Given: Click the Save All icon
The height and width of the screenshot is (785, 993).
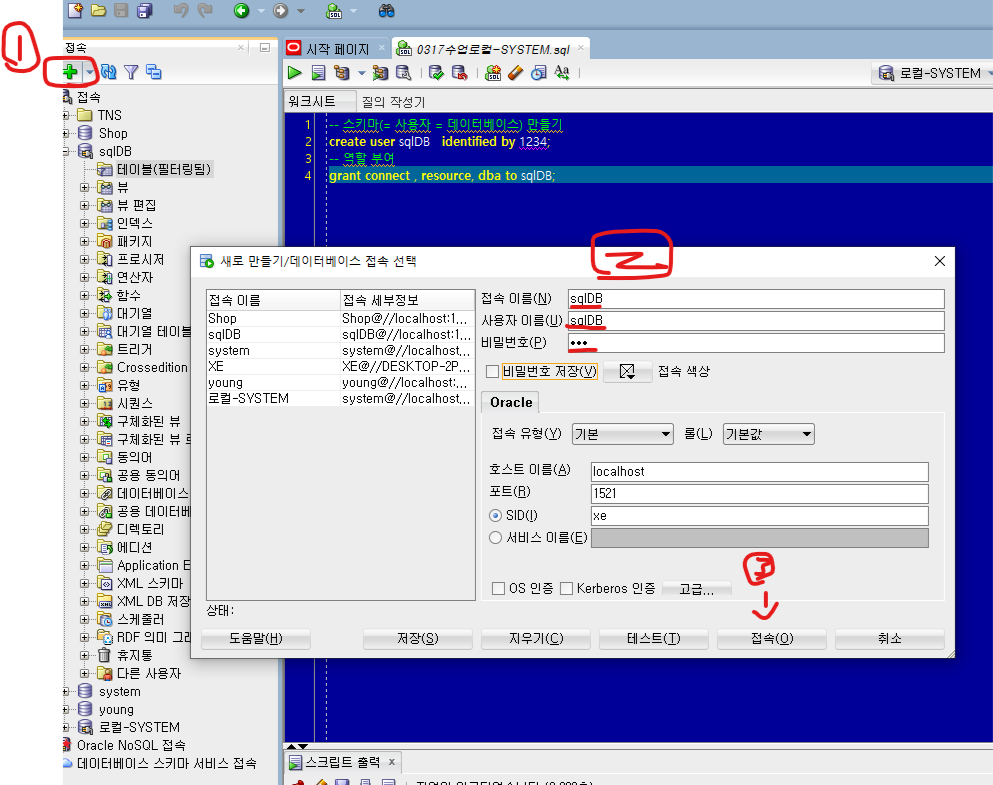Looking at the screenshot, I should point(145,10).
